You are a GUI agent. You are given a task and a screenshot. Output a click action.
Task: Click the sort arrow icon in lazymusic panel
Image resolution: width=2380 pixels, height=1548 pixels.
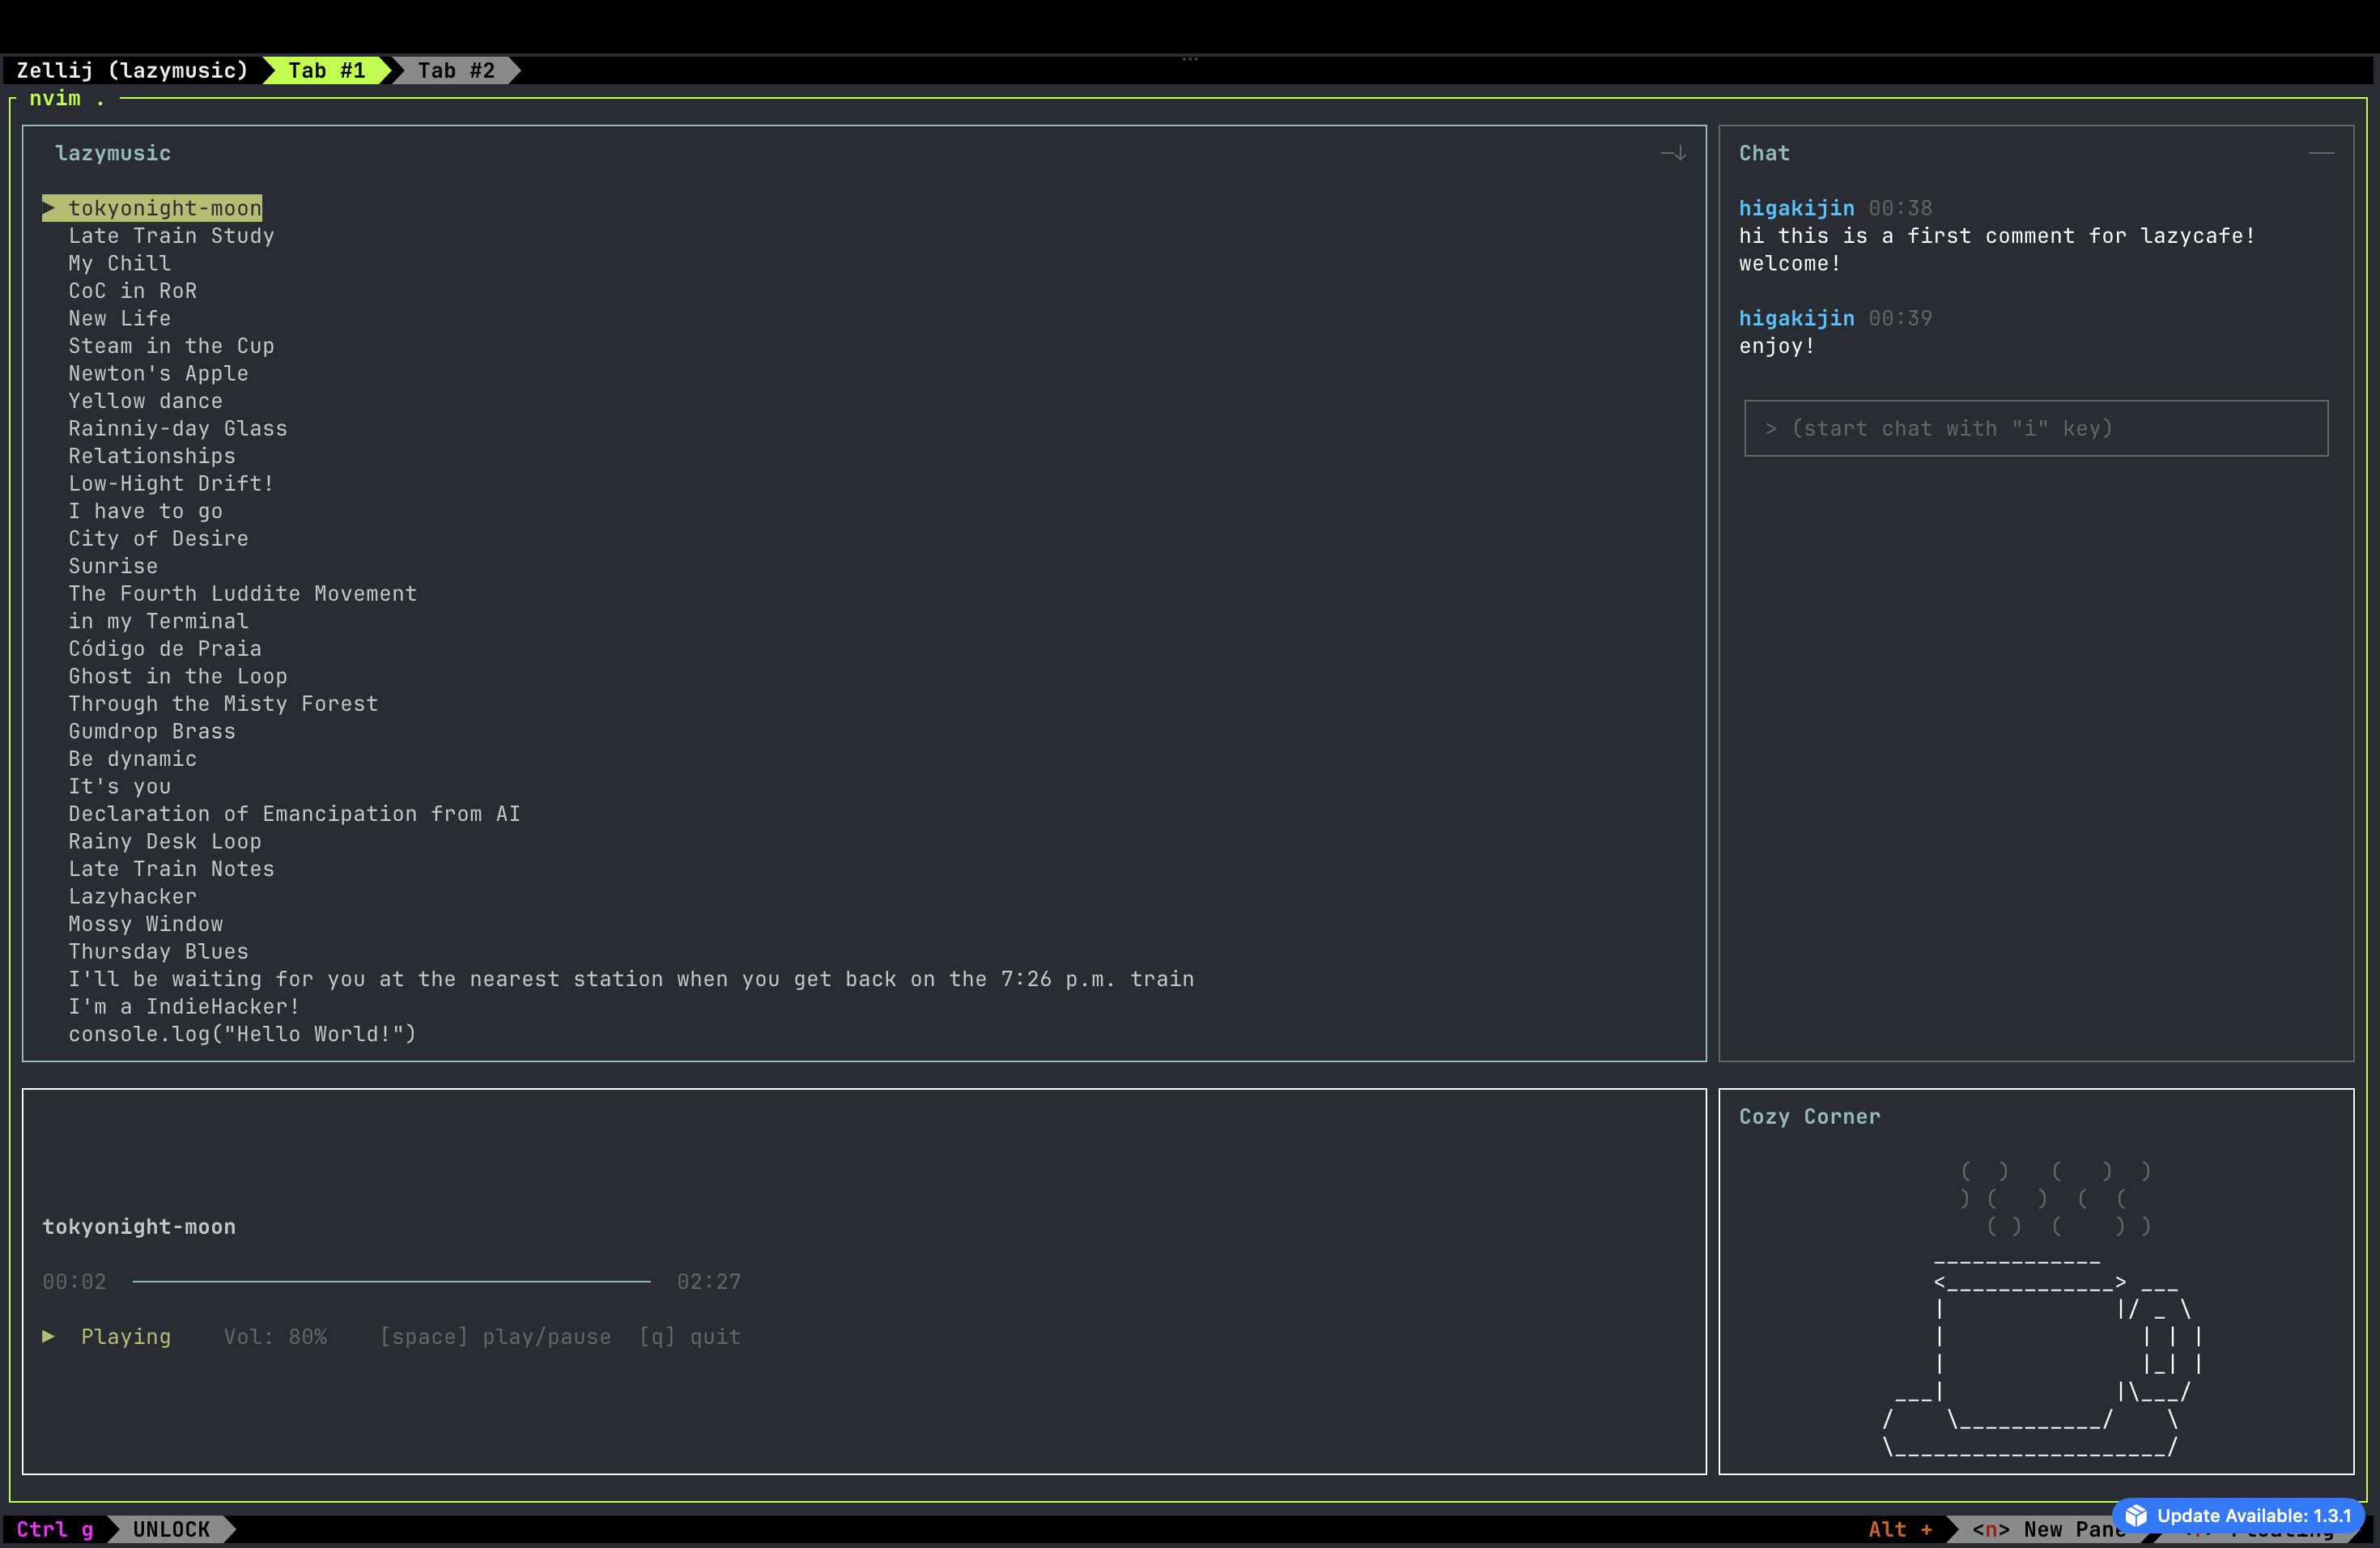(1674, 153)
